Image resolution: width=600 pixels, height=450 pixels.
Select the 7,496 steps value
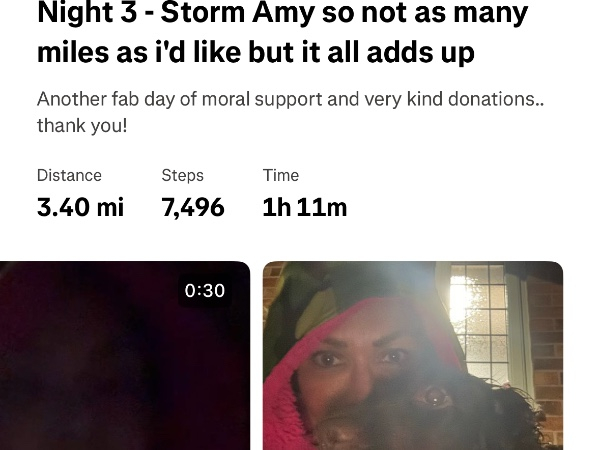click(x=193, y=207)
